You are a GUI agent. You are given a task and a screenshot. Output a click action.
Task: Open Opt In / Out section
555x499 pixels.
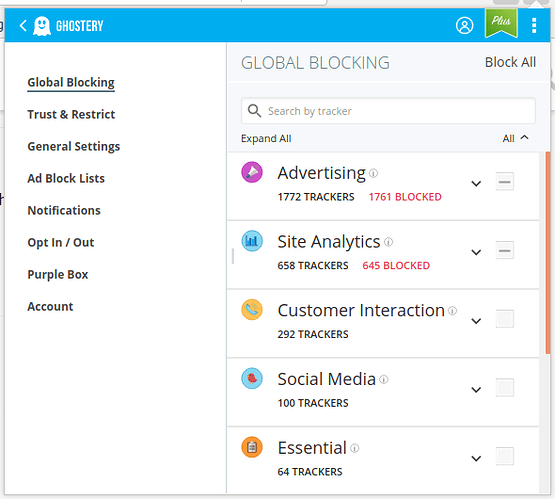[x=61, y=242]
